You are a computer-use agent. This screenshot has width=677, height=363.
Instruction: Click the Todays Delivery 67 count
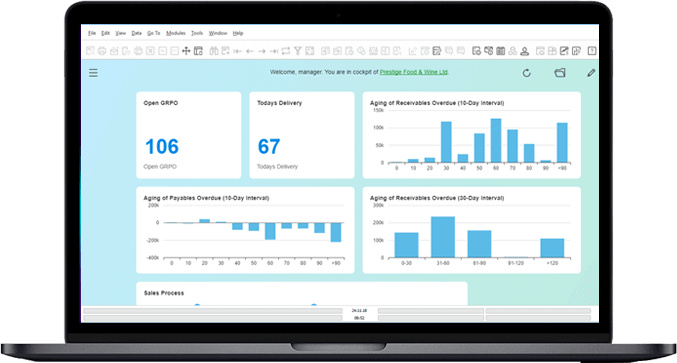(269, 146)
